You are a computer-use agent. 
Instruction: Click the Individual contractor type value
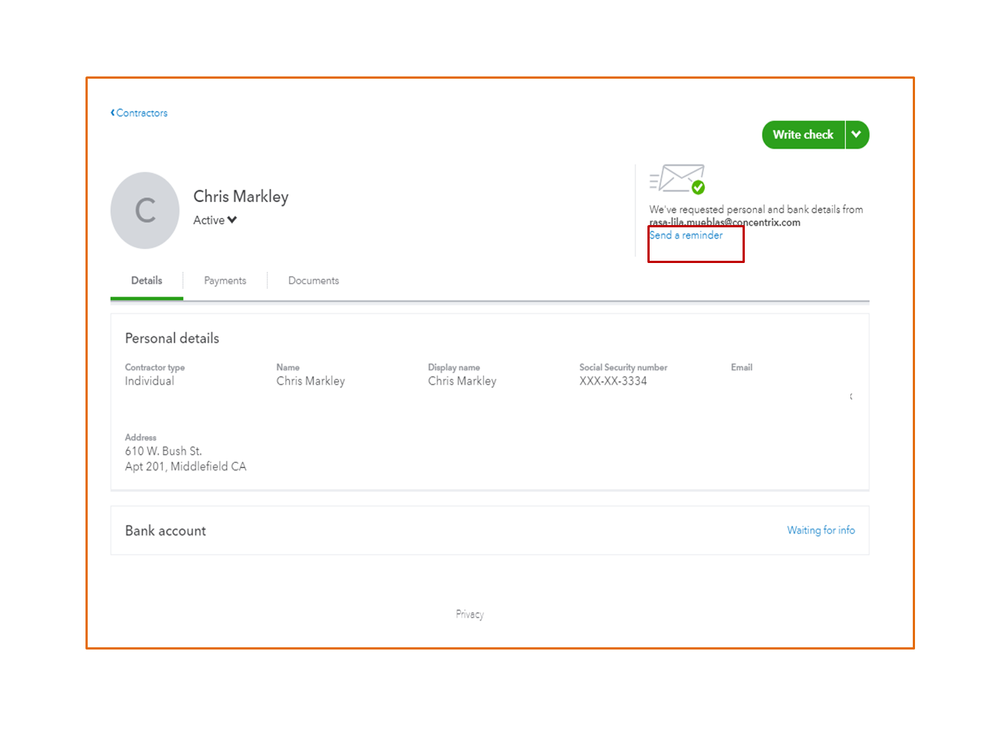[x=149, y=381]
